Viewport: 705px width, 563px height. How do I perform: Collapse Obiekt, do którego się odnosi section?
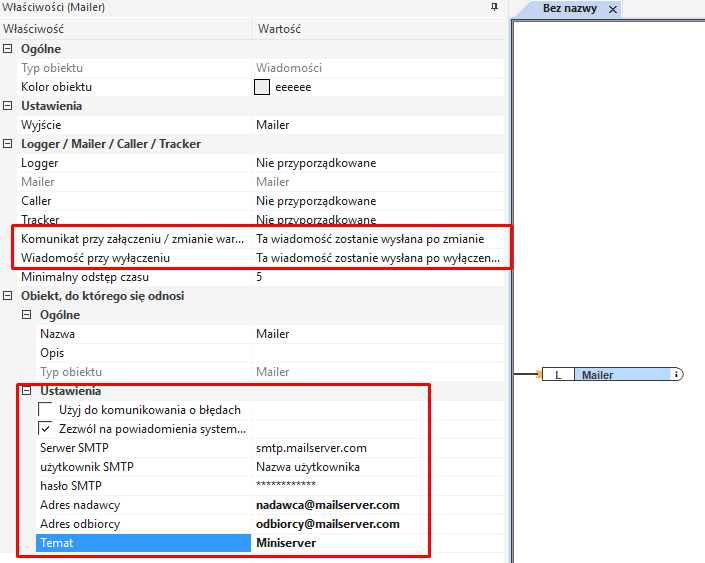tap(9, 296)
